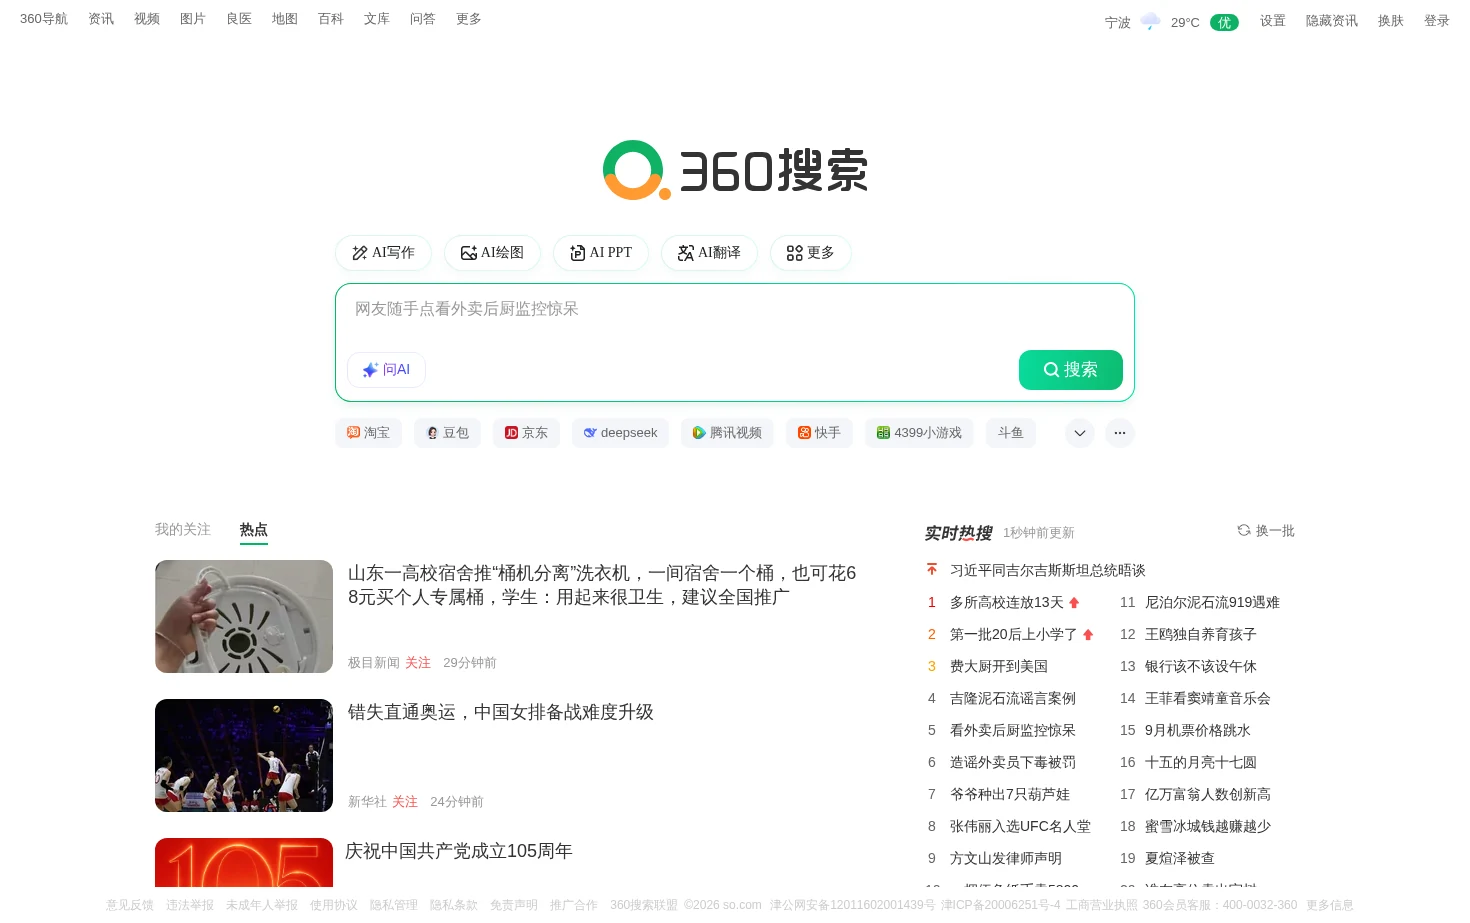Click 隐藏资讯 to hide news
This screenshot has height=923, width=1470.
tap(1332, 21)
